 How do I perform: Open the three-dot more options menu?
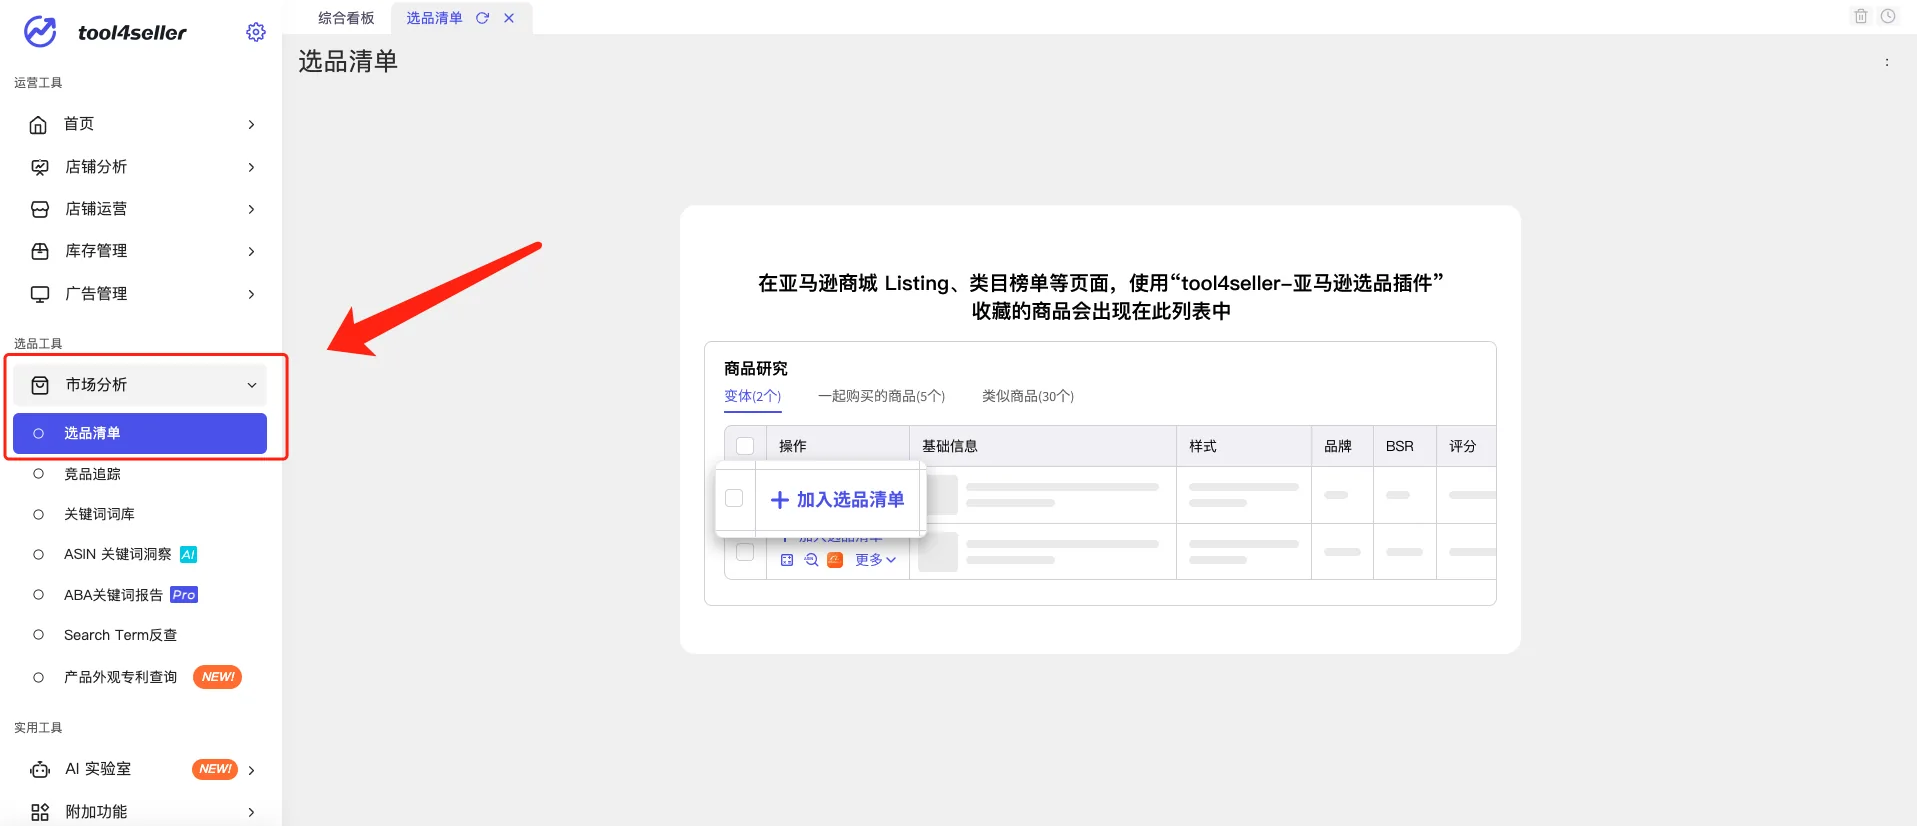(x=1887, y=62)
